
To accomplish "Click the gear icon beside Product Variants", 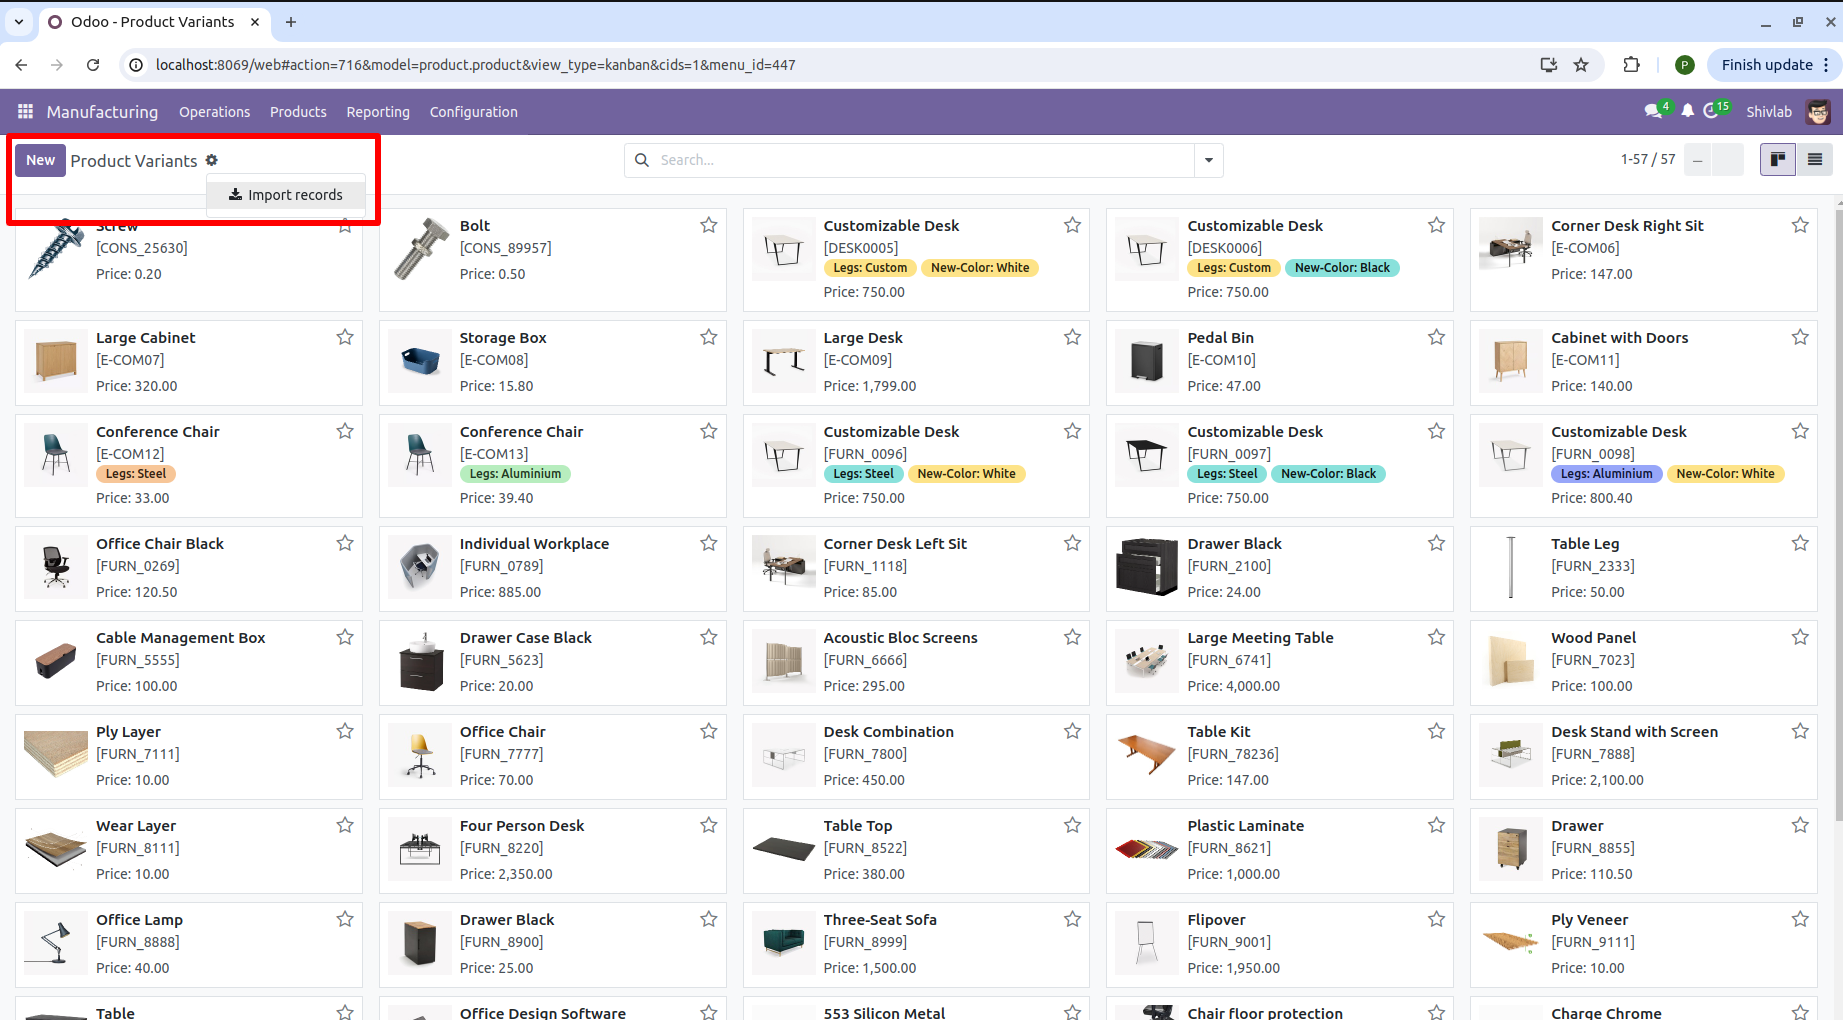I will tap(211, 160).
